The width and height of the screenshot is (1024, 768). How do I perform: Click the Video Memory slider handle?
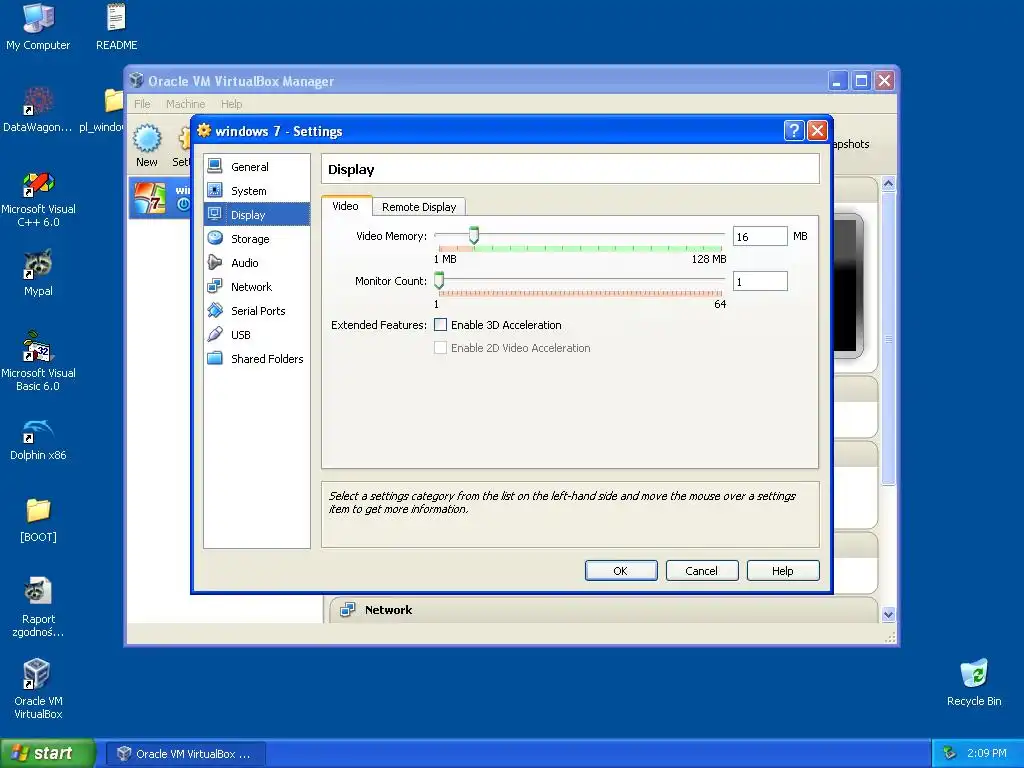(474, 235)
